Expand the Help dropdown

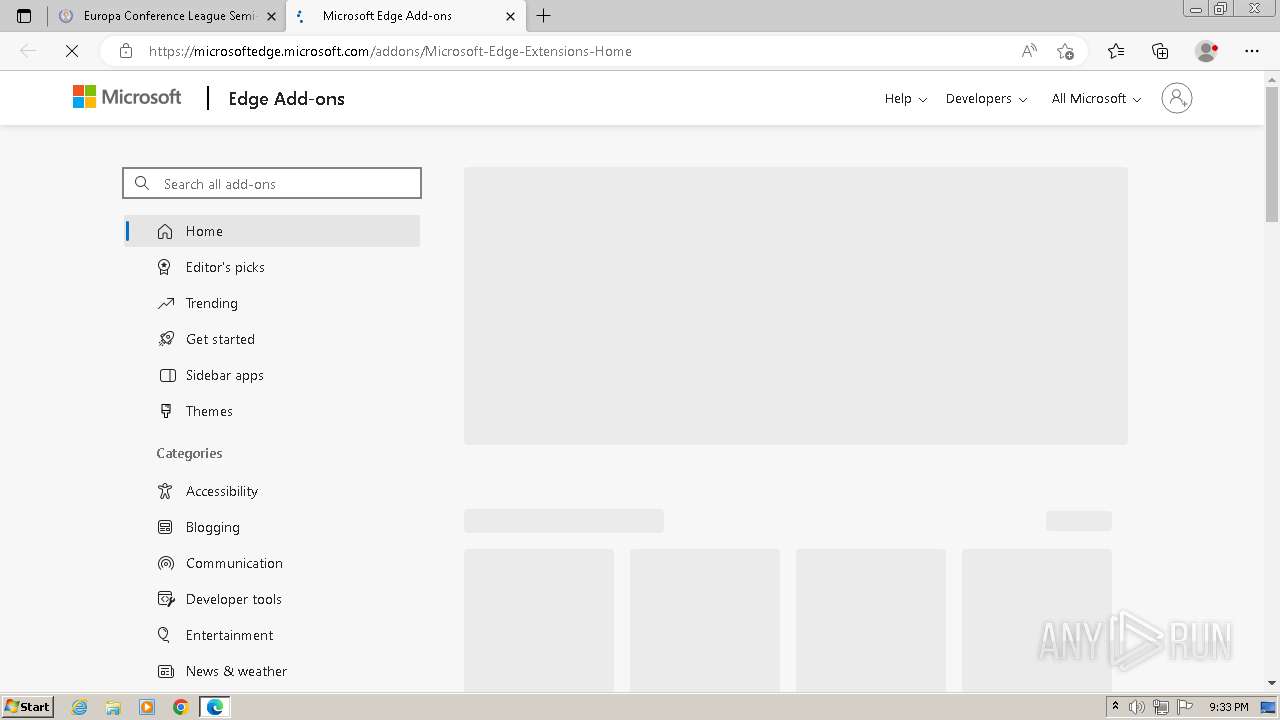pyautogui.click(x=906, y=98)
